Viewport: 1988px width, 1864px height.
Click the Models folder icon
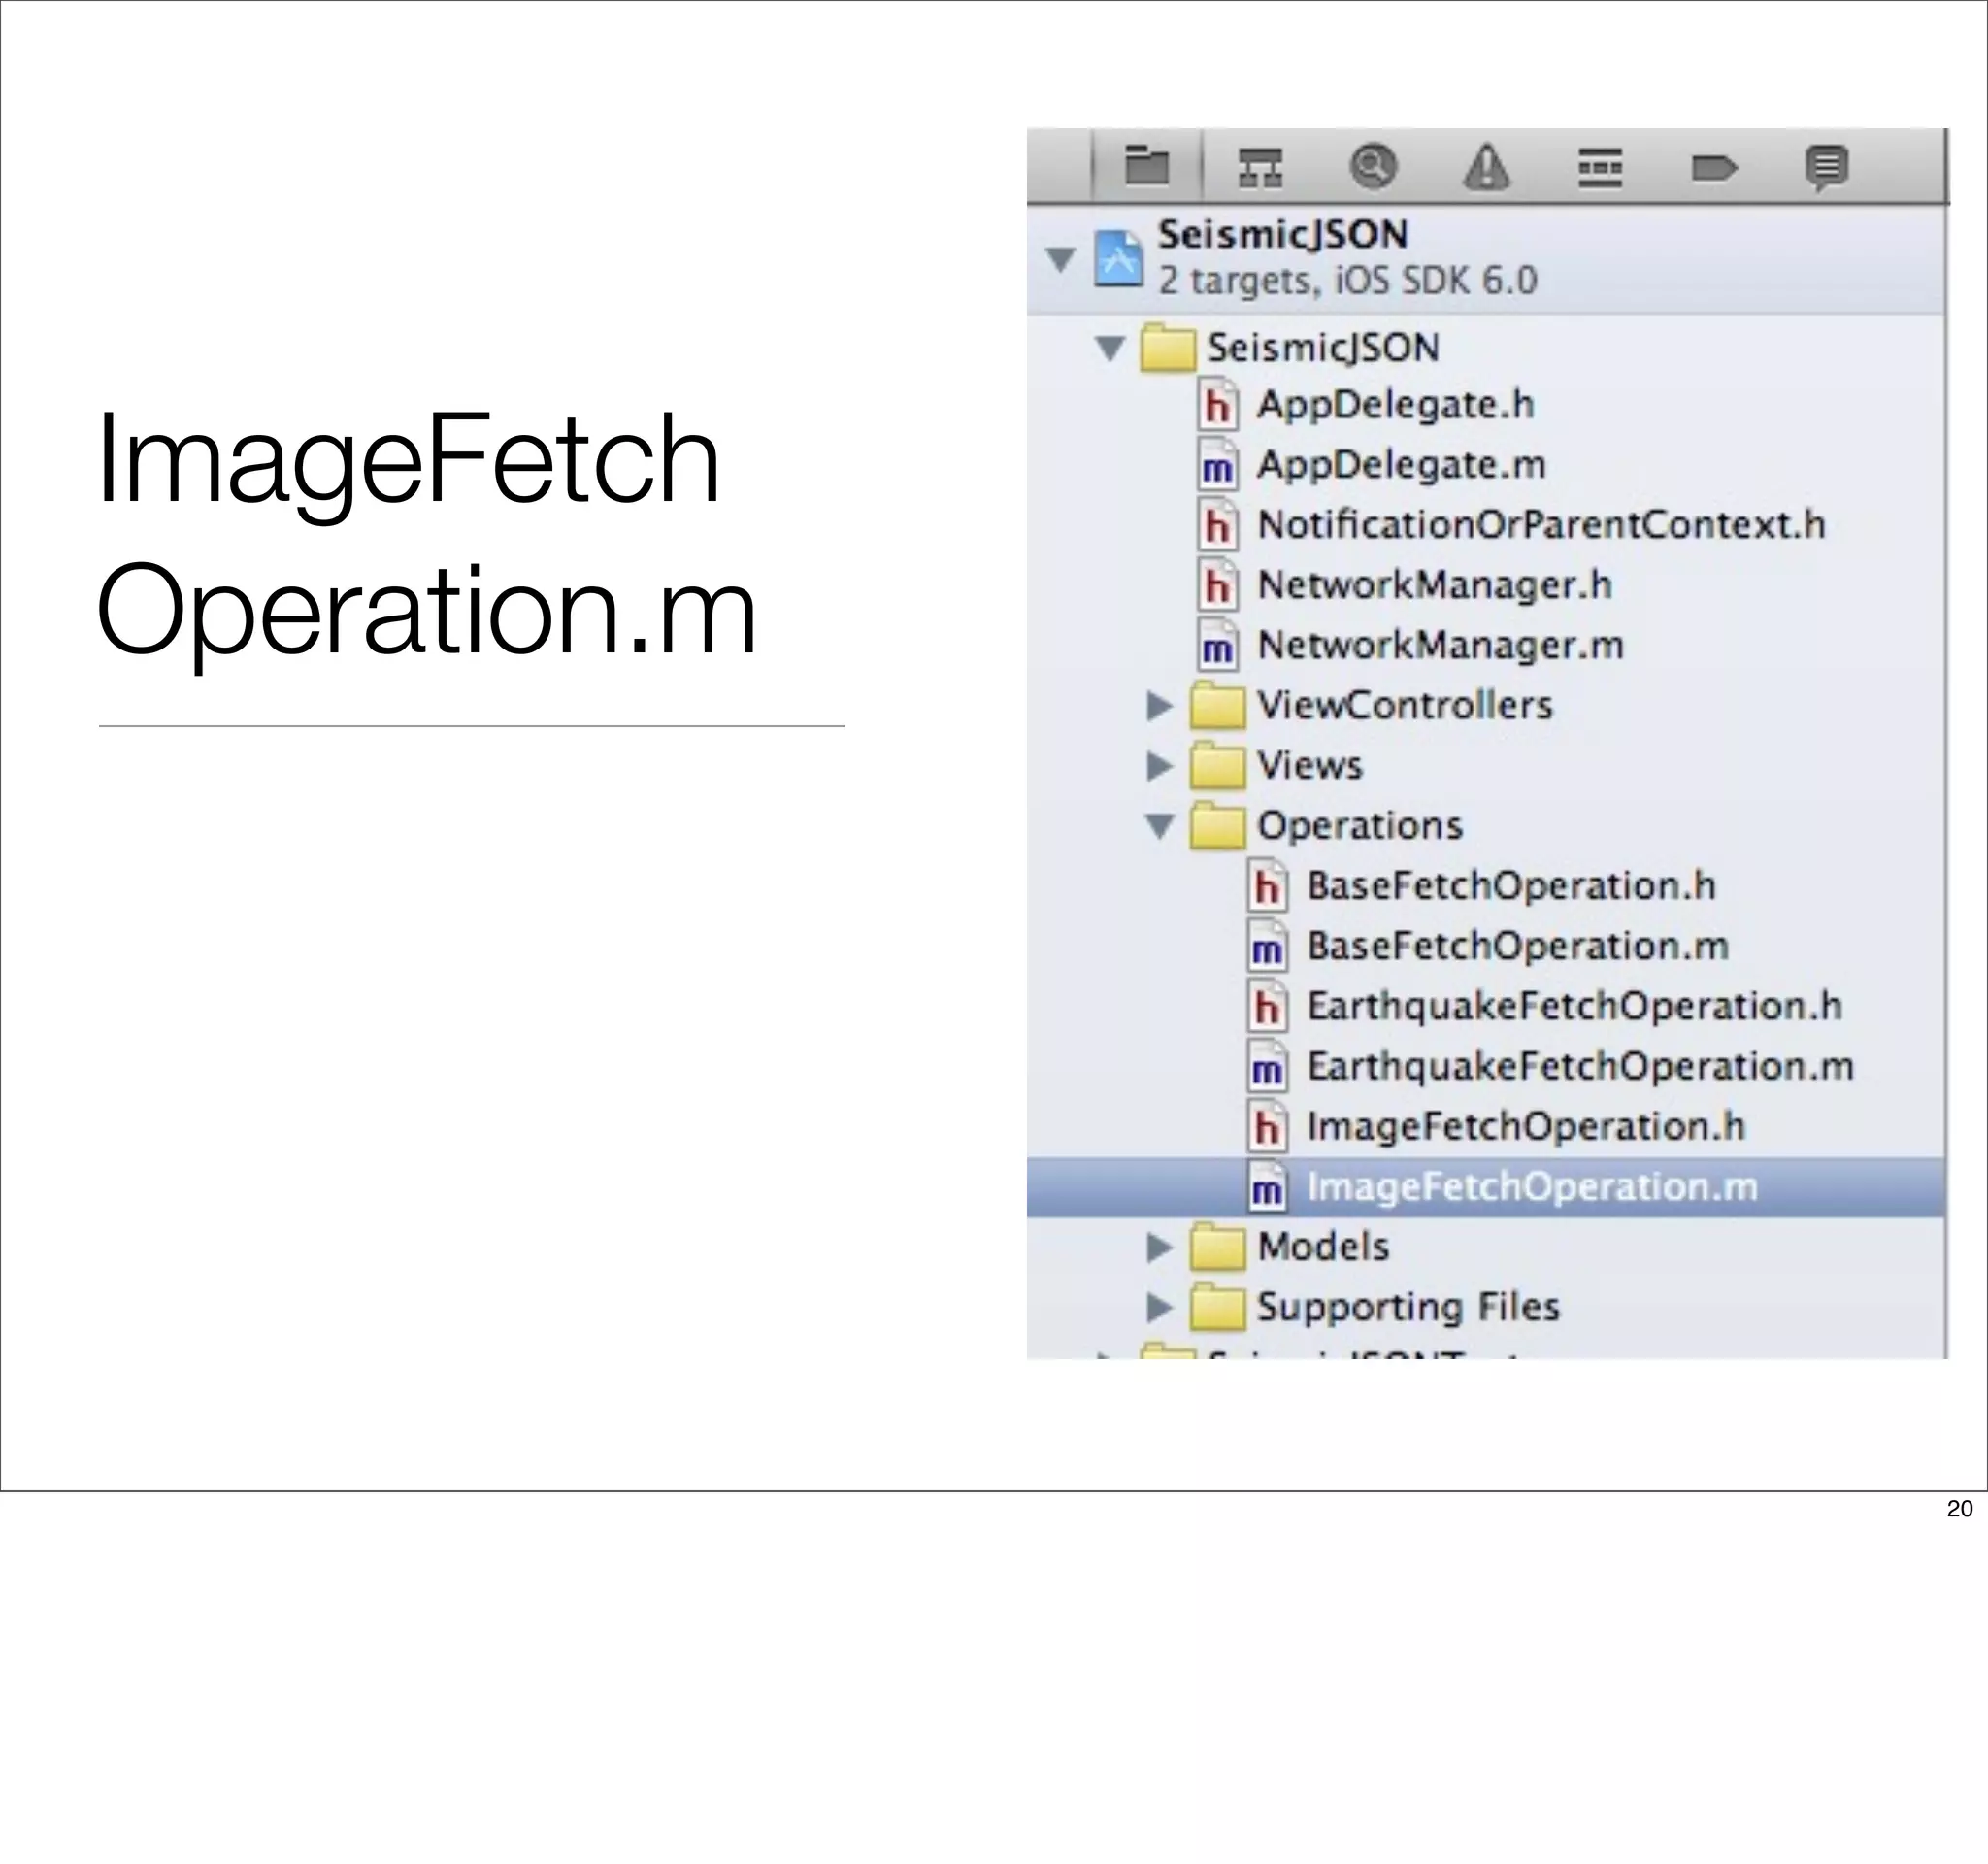coord(1218,1247)
